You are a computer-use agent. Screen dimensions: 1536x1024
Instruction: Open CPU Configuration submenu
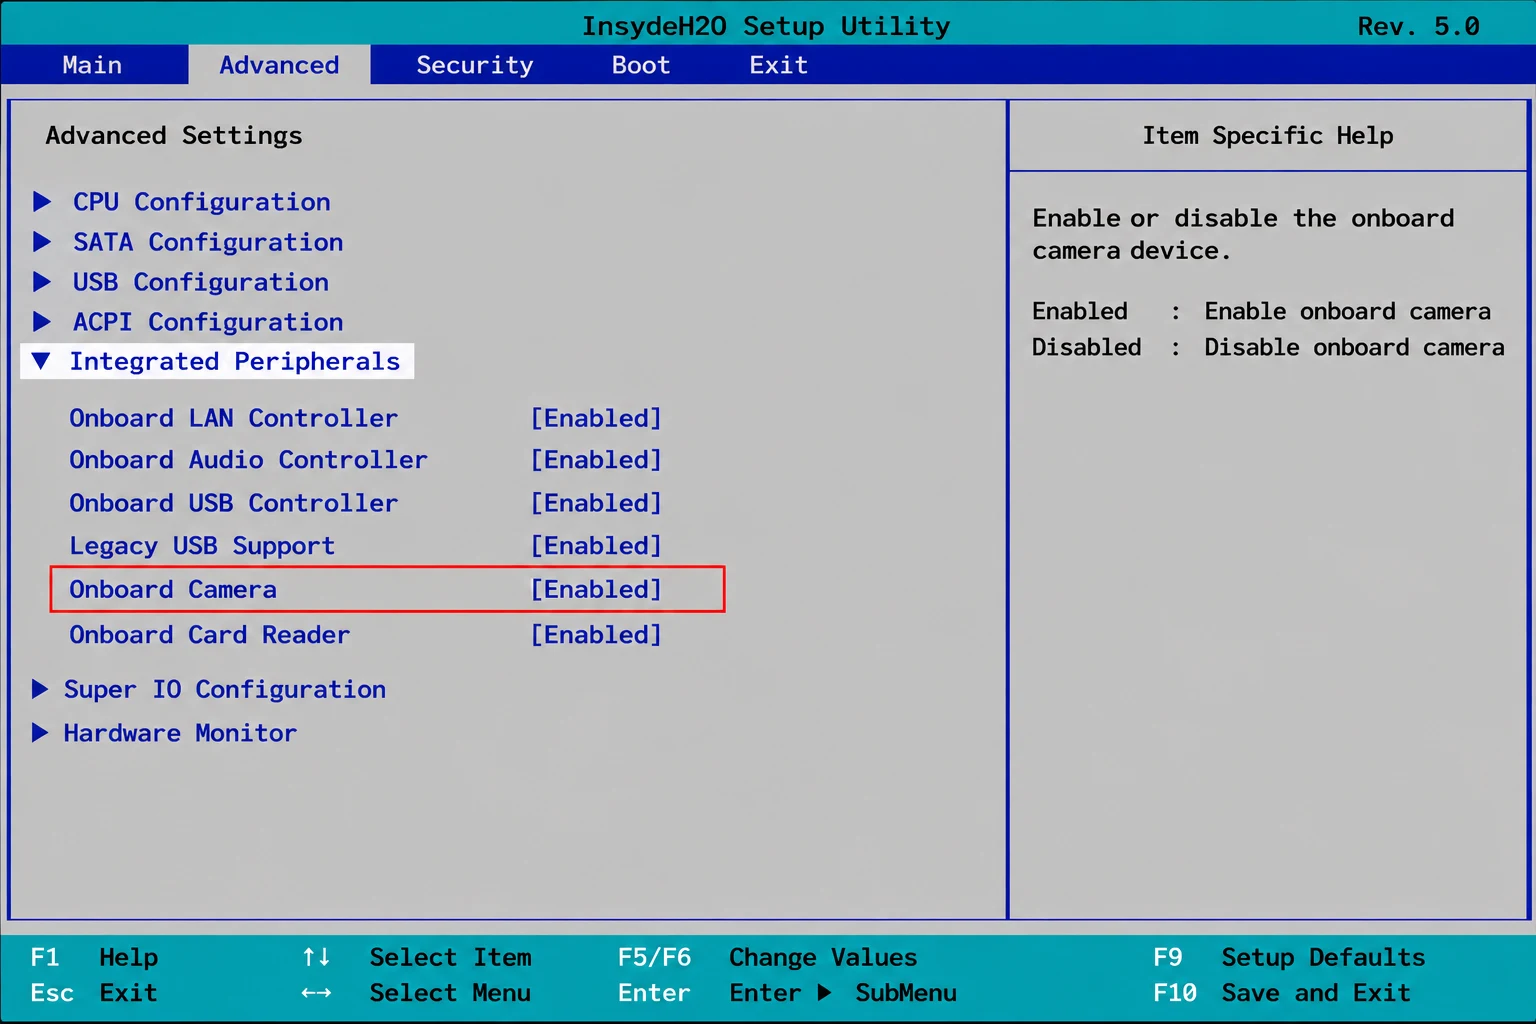pos(202,202)
